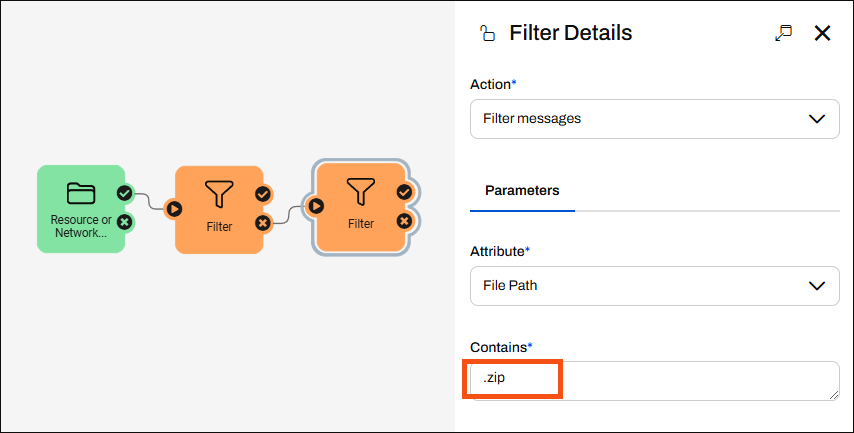Select the first Filter node's funnel icon
The height and width of the screenshot is (433, 854).
click(219, 193)
